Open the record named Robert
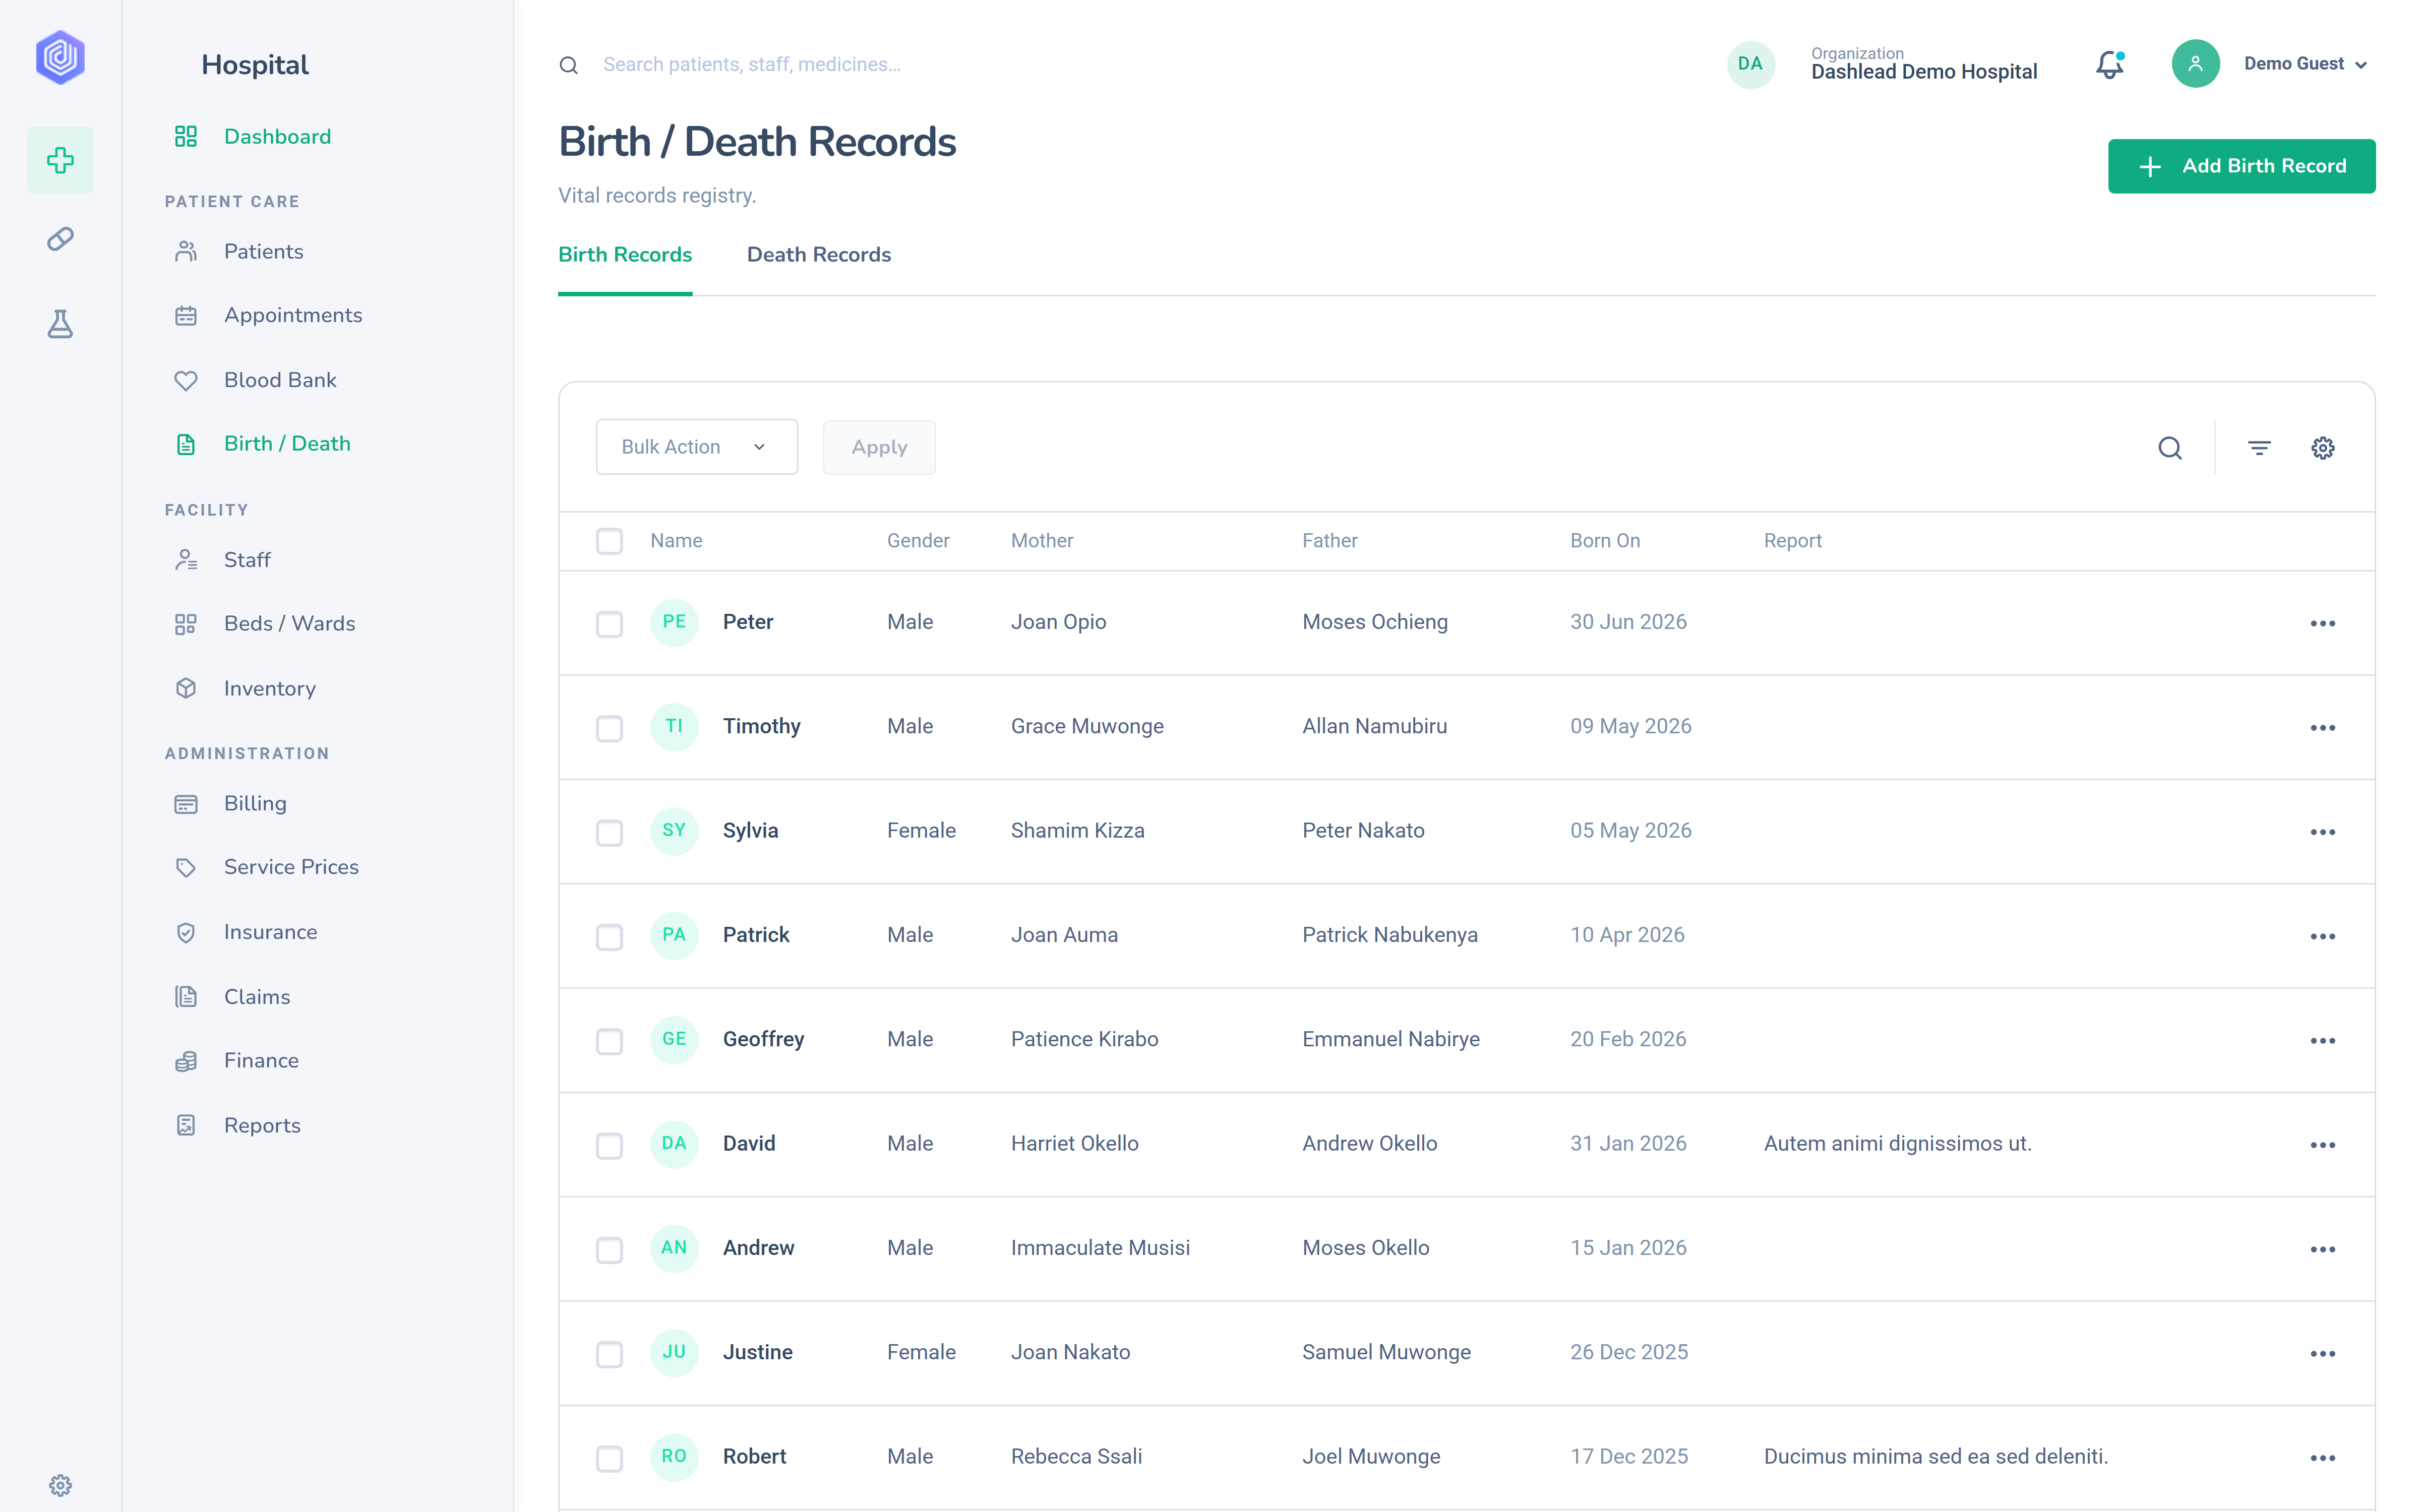This screenshot has width=2420, height=1512. tap(754, 1456)
